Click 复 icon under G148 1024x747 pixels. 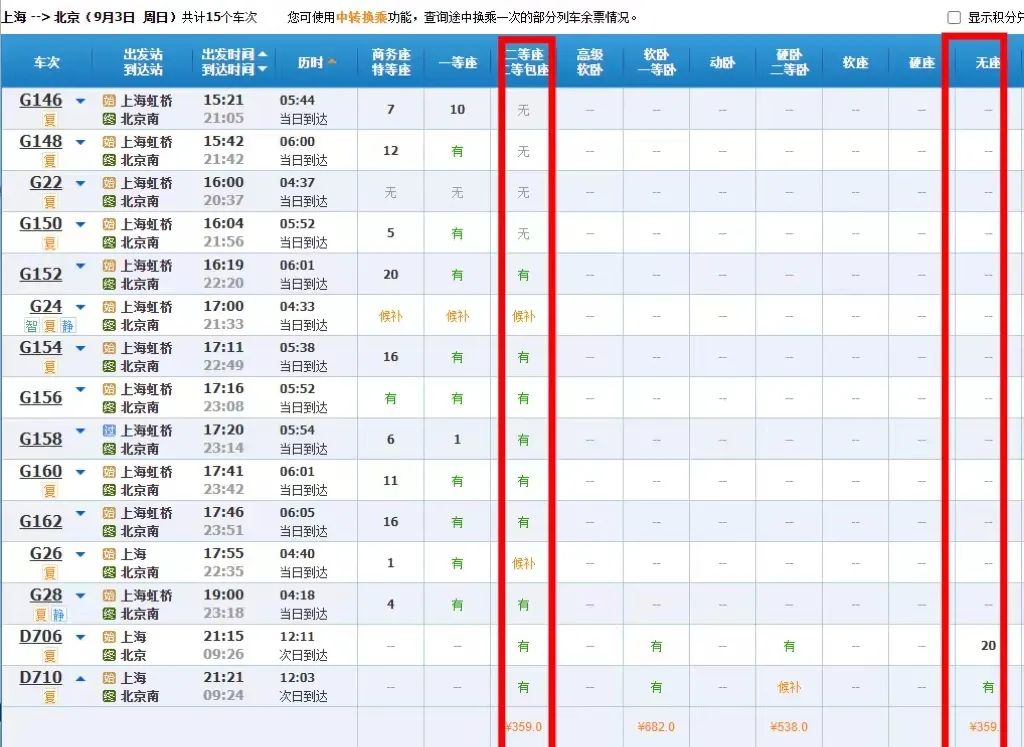click(50, 161)
